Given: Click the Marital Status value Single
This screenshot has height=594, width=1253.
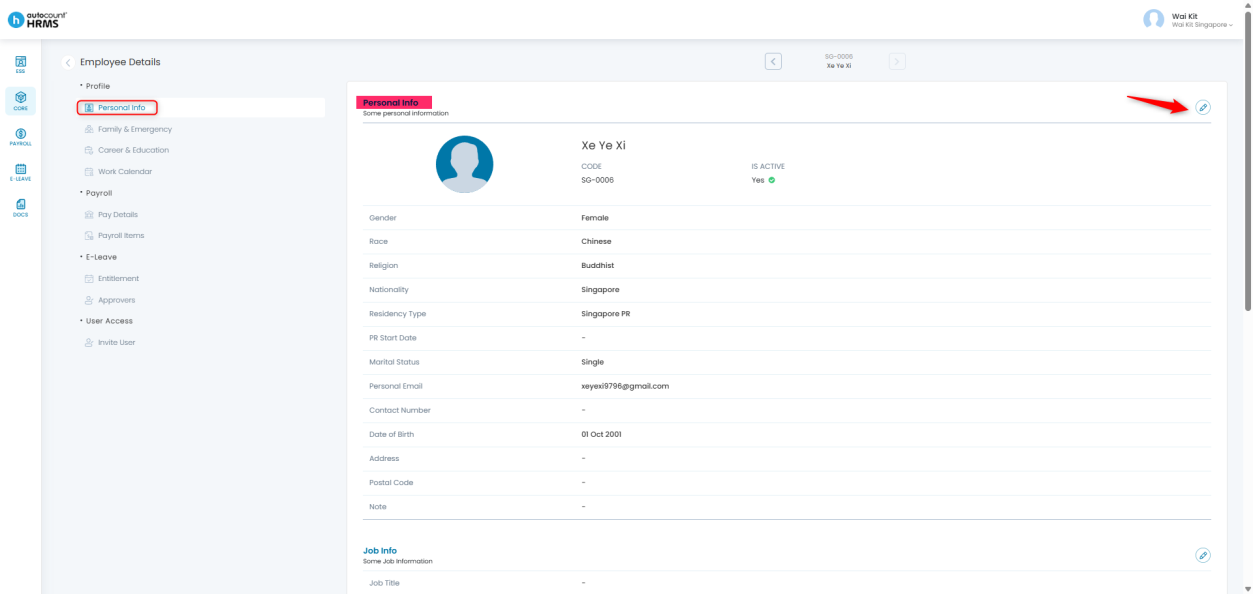Looking at the screenshot, I should (592, 362).
